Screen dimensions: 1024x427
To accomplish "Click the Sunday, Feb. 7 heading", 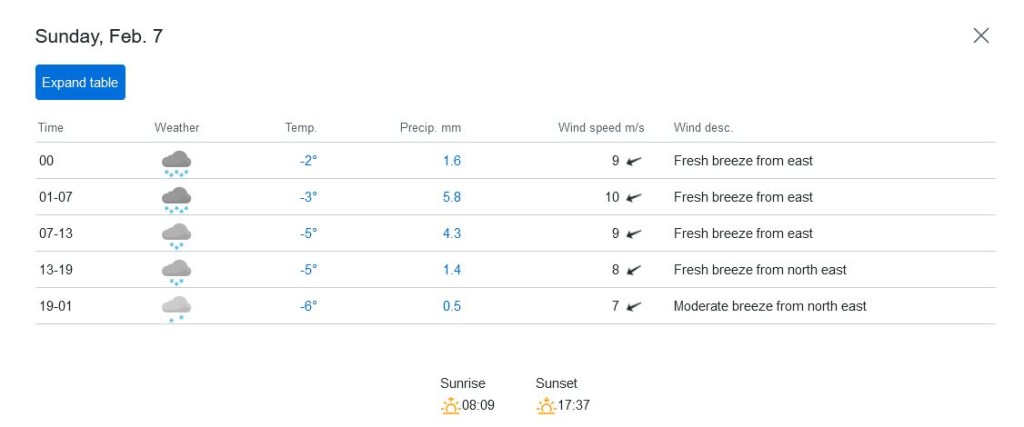I will tap(99, 36).
